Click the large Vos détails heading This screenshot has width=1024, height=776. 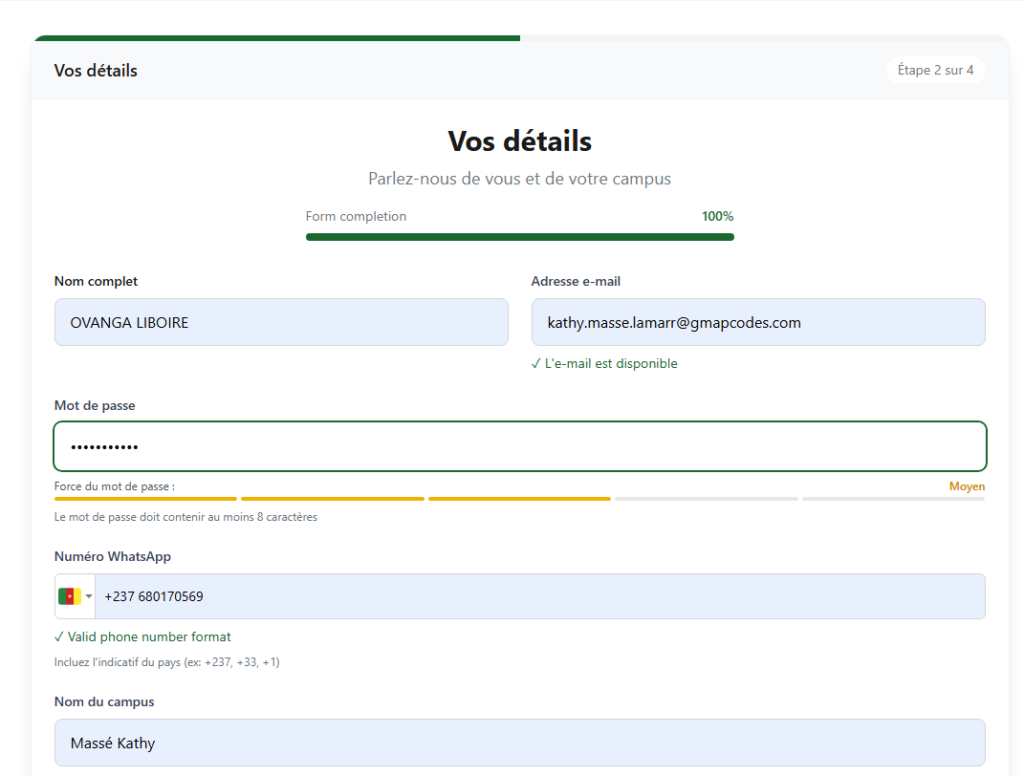pos(520,141)
